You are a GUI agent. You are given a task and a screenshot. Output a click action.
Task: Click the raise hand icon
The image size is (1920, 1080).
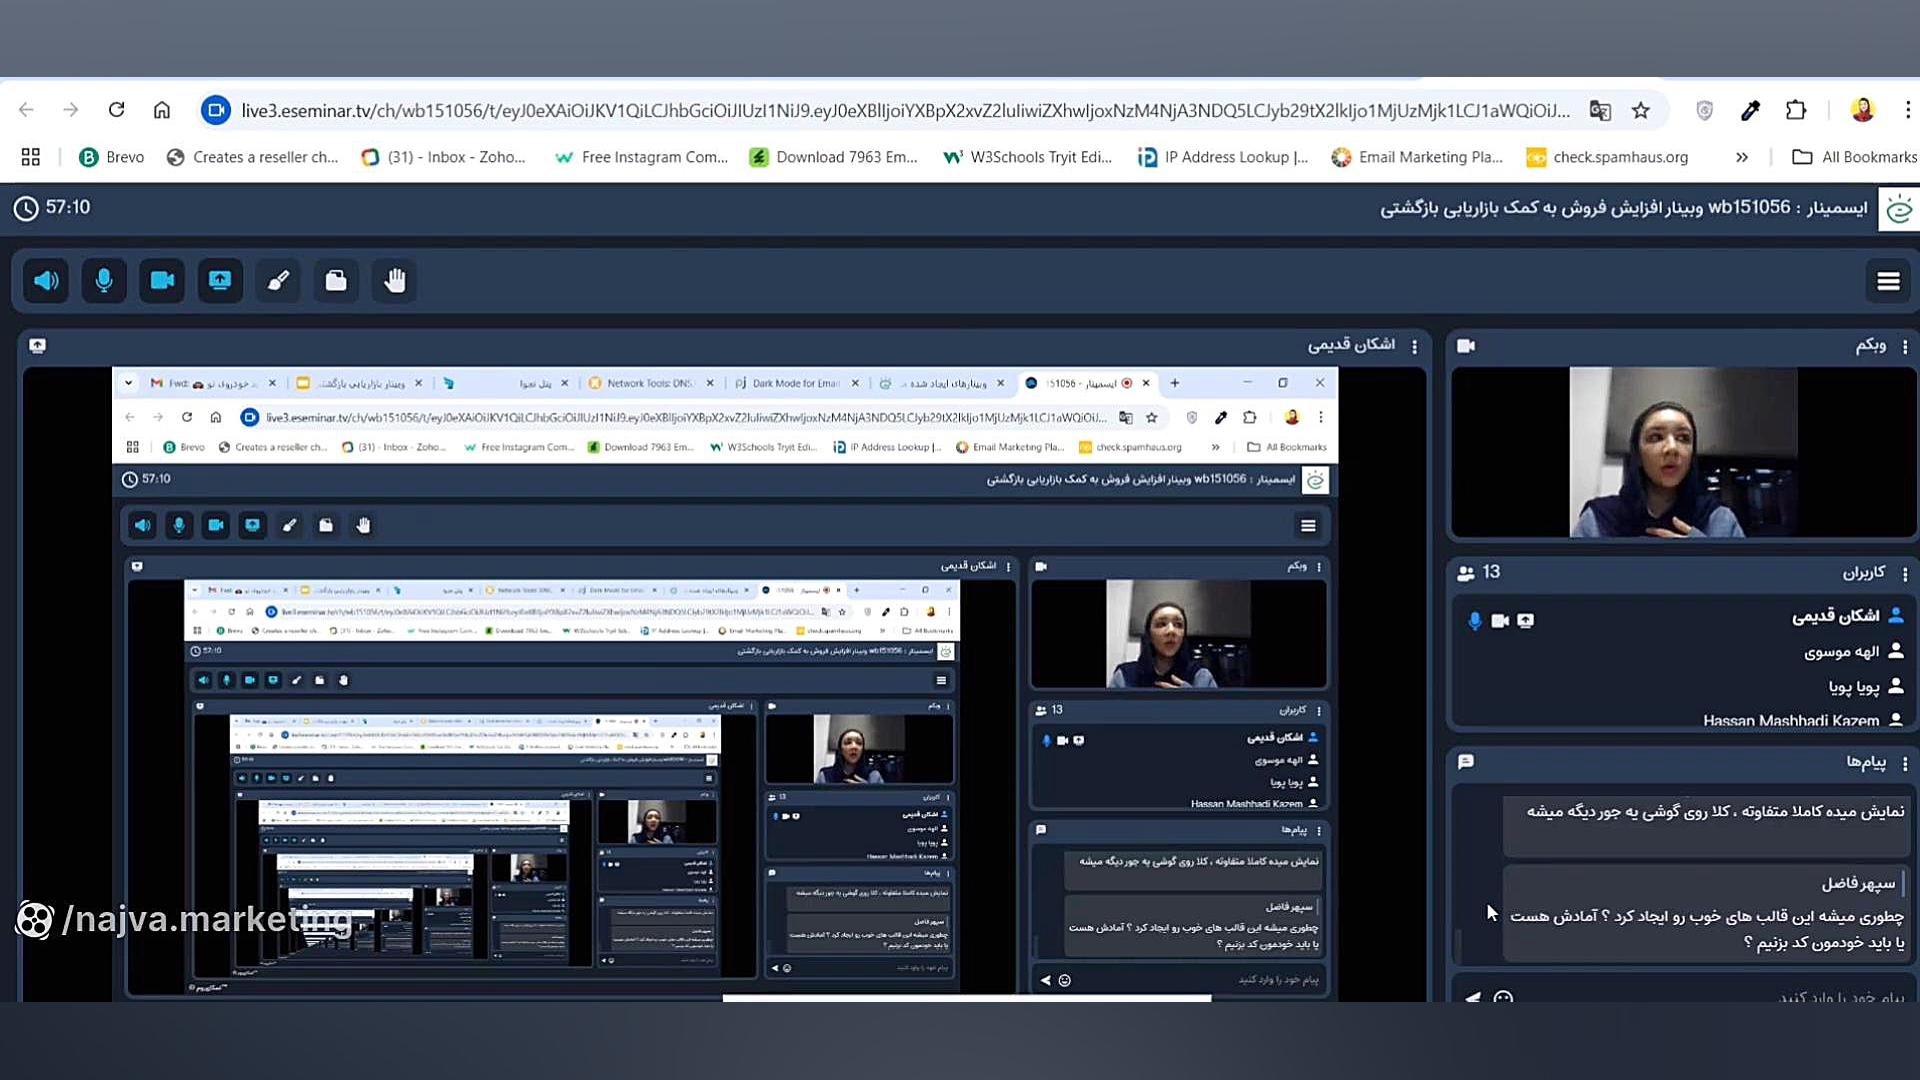(395, 281)
